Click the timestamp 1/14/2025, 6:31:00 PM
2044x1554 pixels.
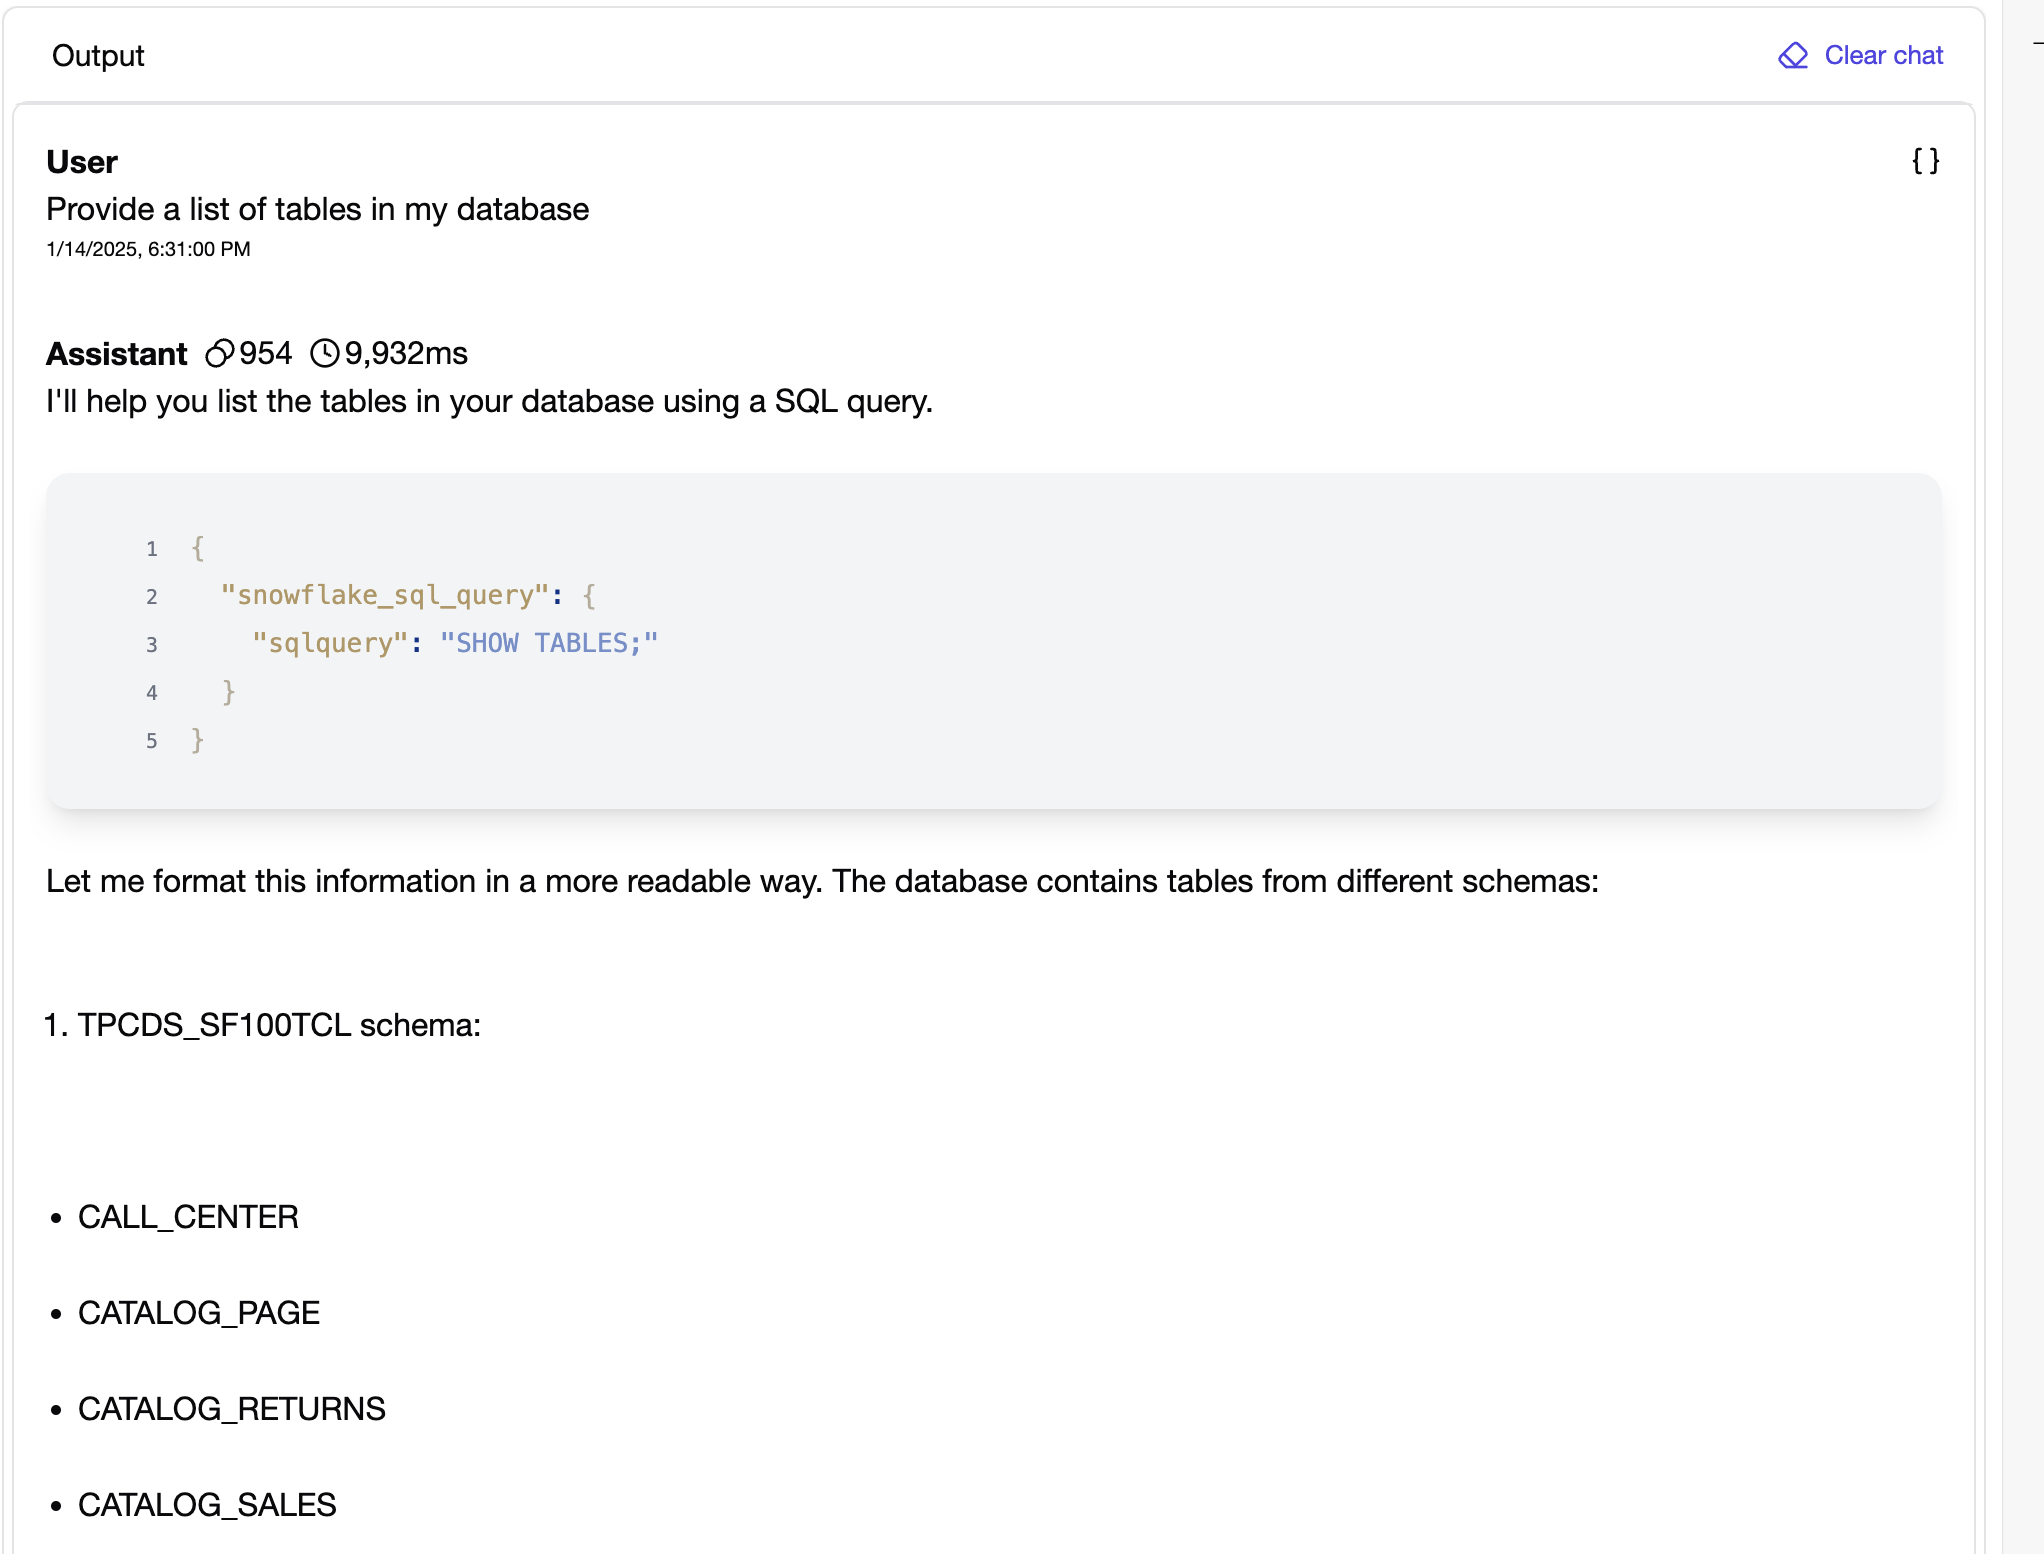(148, 249)
